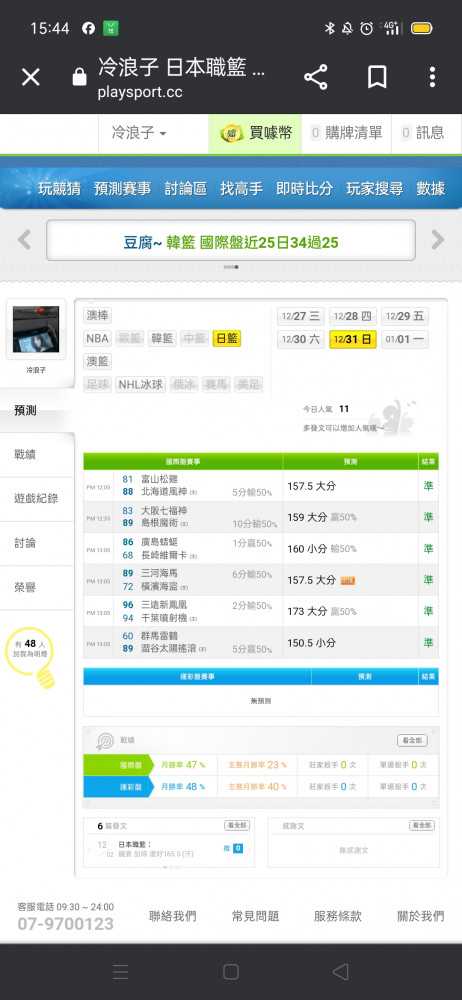Pick the 12/30 六 date
Image resolution: width=462 pixels, height=1000 pixels.
point(301,339)
